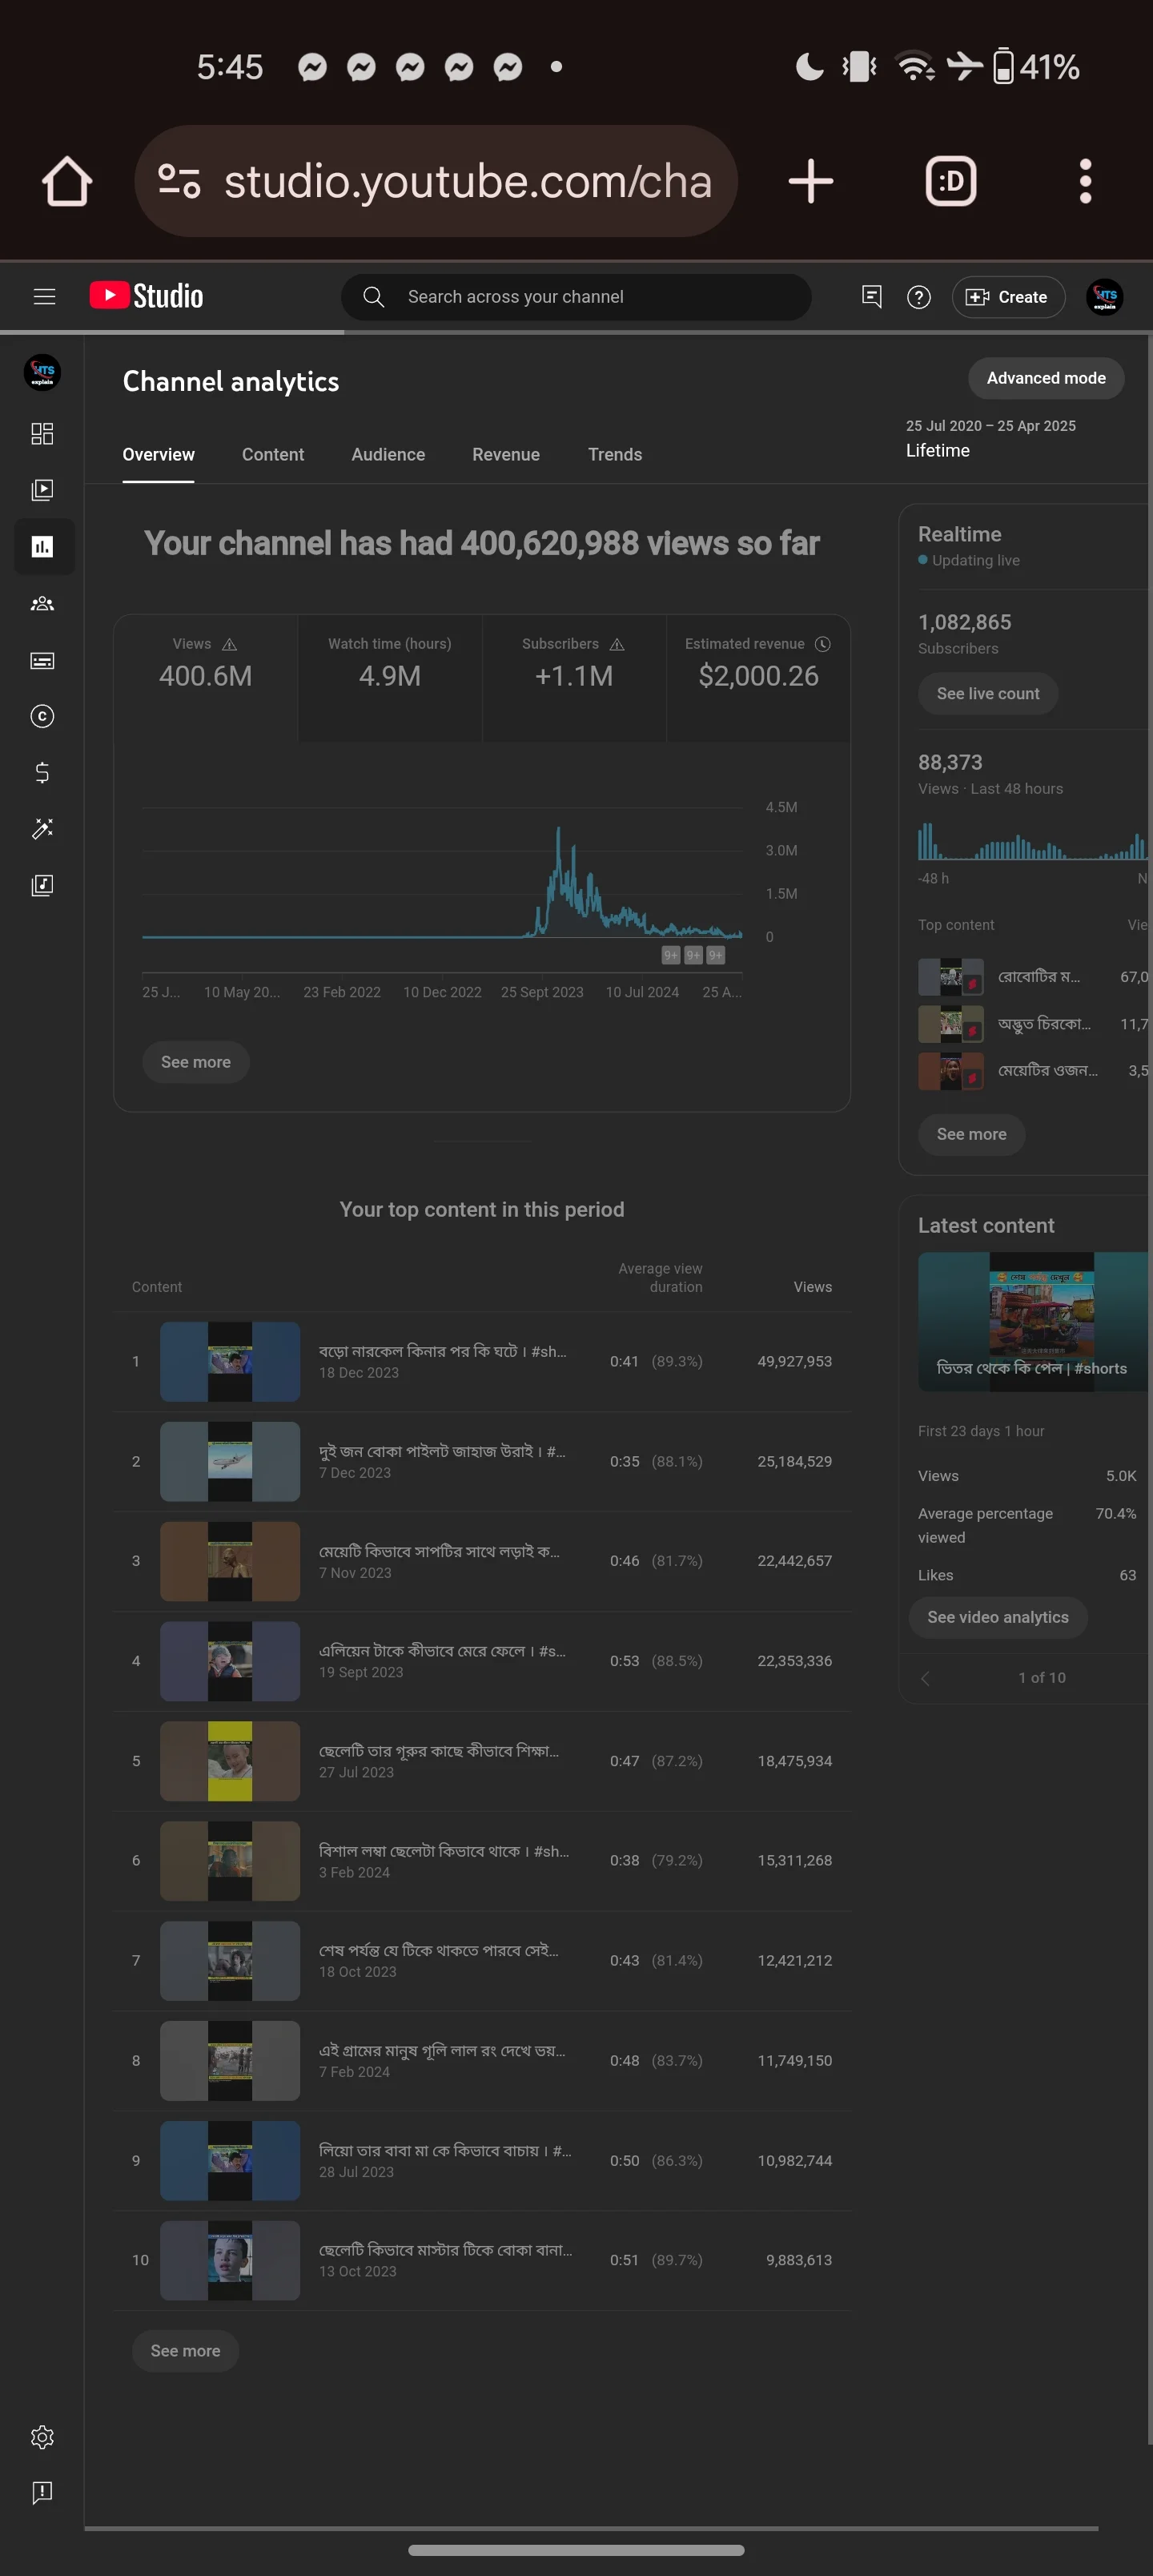Open video row dated 19 Sept 2023
The image size is (1153, 2576).
[482, 1661]
